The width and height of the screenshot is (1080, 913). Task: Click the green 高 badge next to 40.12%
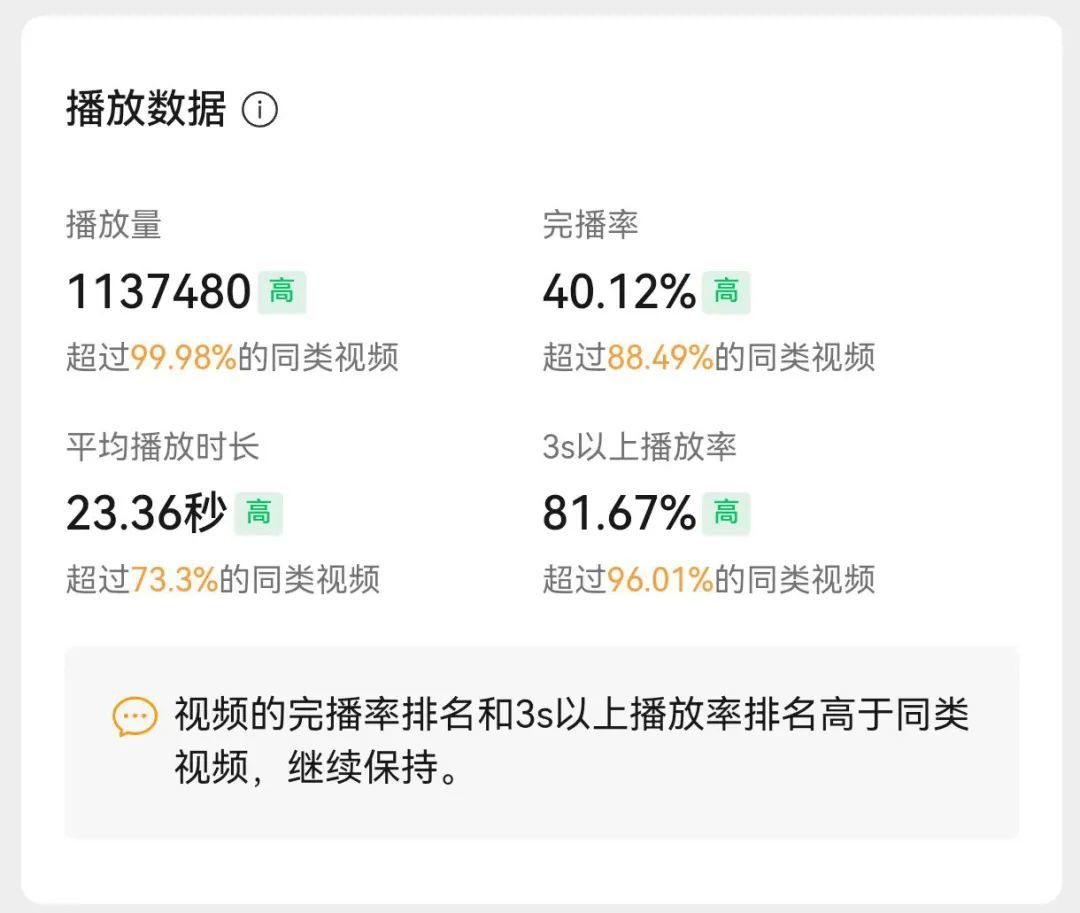tap(726, 292)
